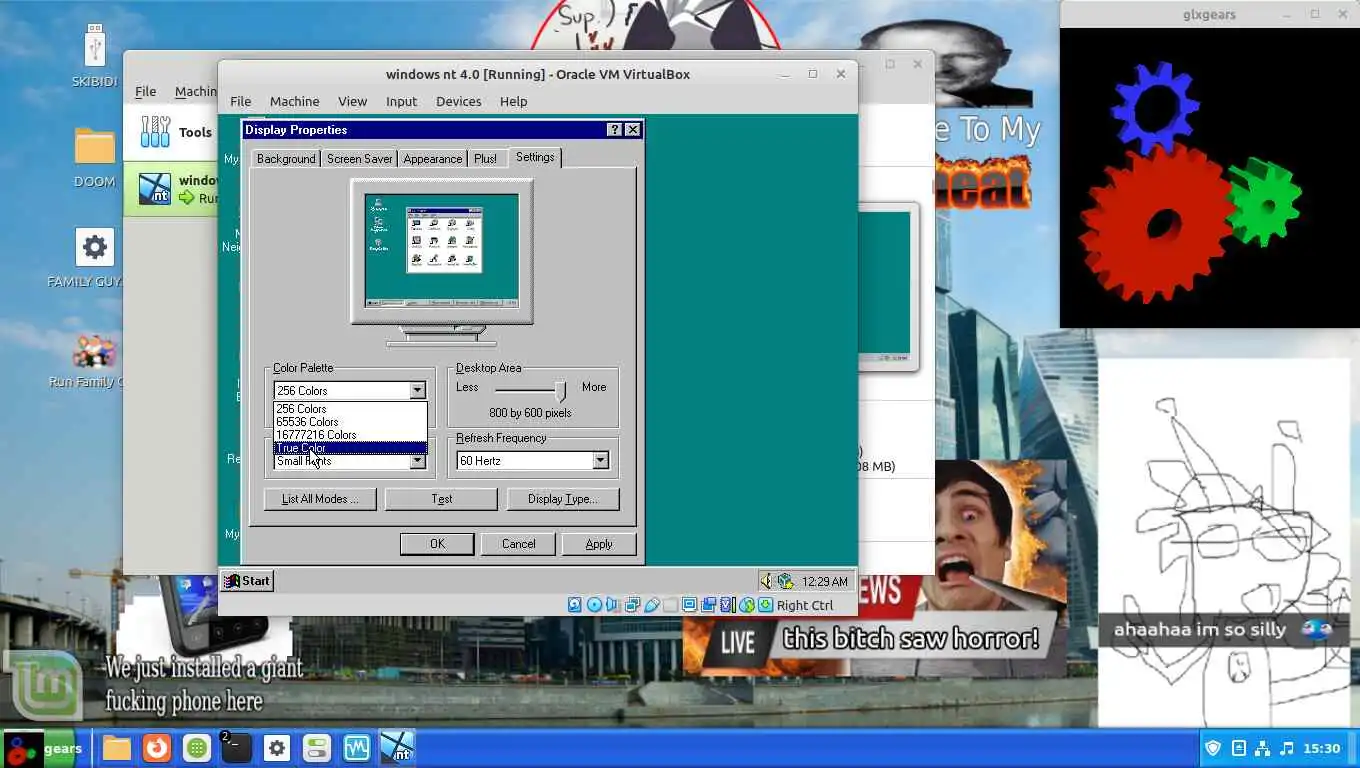
Task: Click the hard disk activity icon in VirtualBox status bar
Action: [575, 605]
